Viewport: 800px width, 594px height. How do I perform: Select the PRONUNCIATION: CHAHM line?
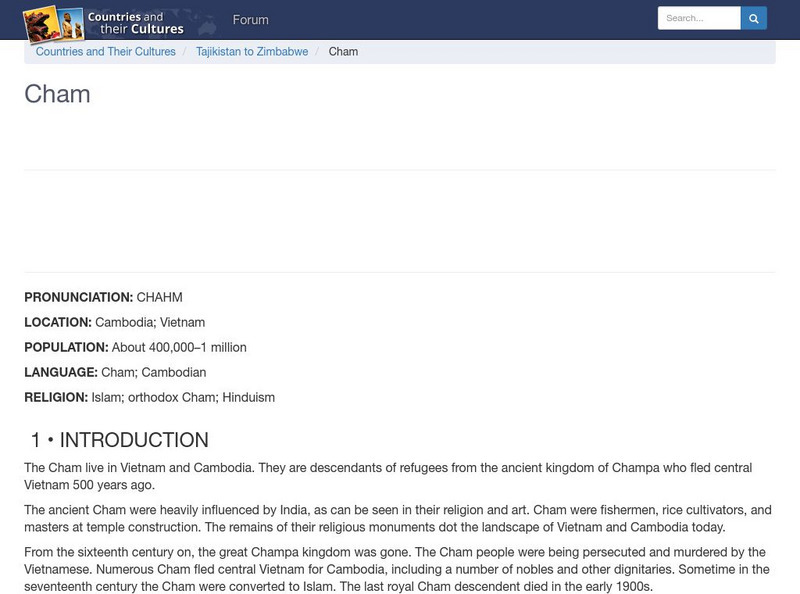point(104,297)
